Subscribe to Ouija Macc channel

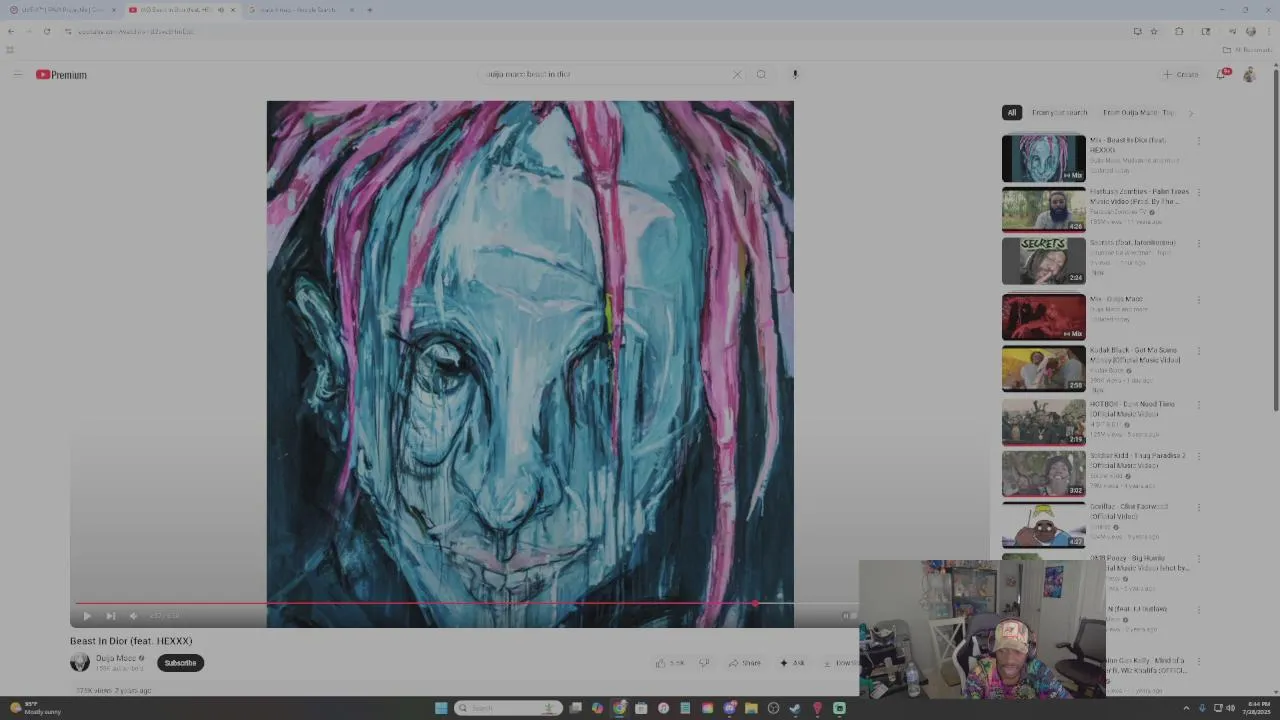tap(180, 663)
